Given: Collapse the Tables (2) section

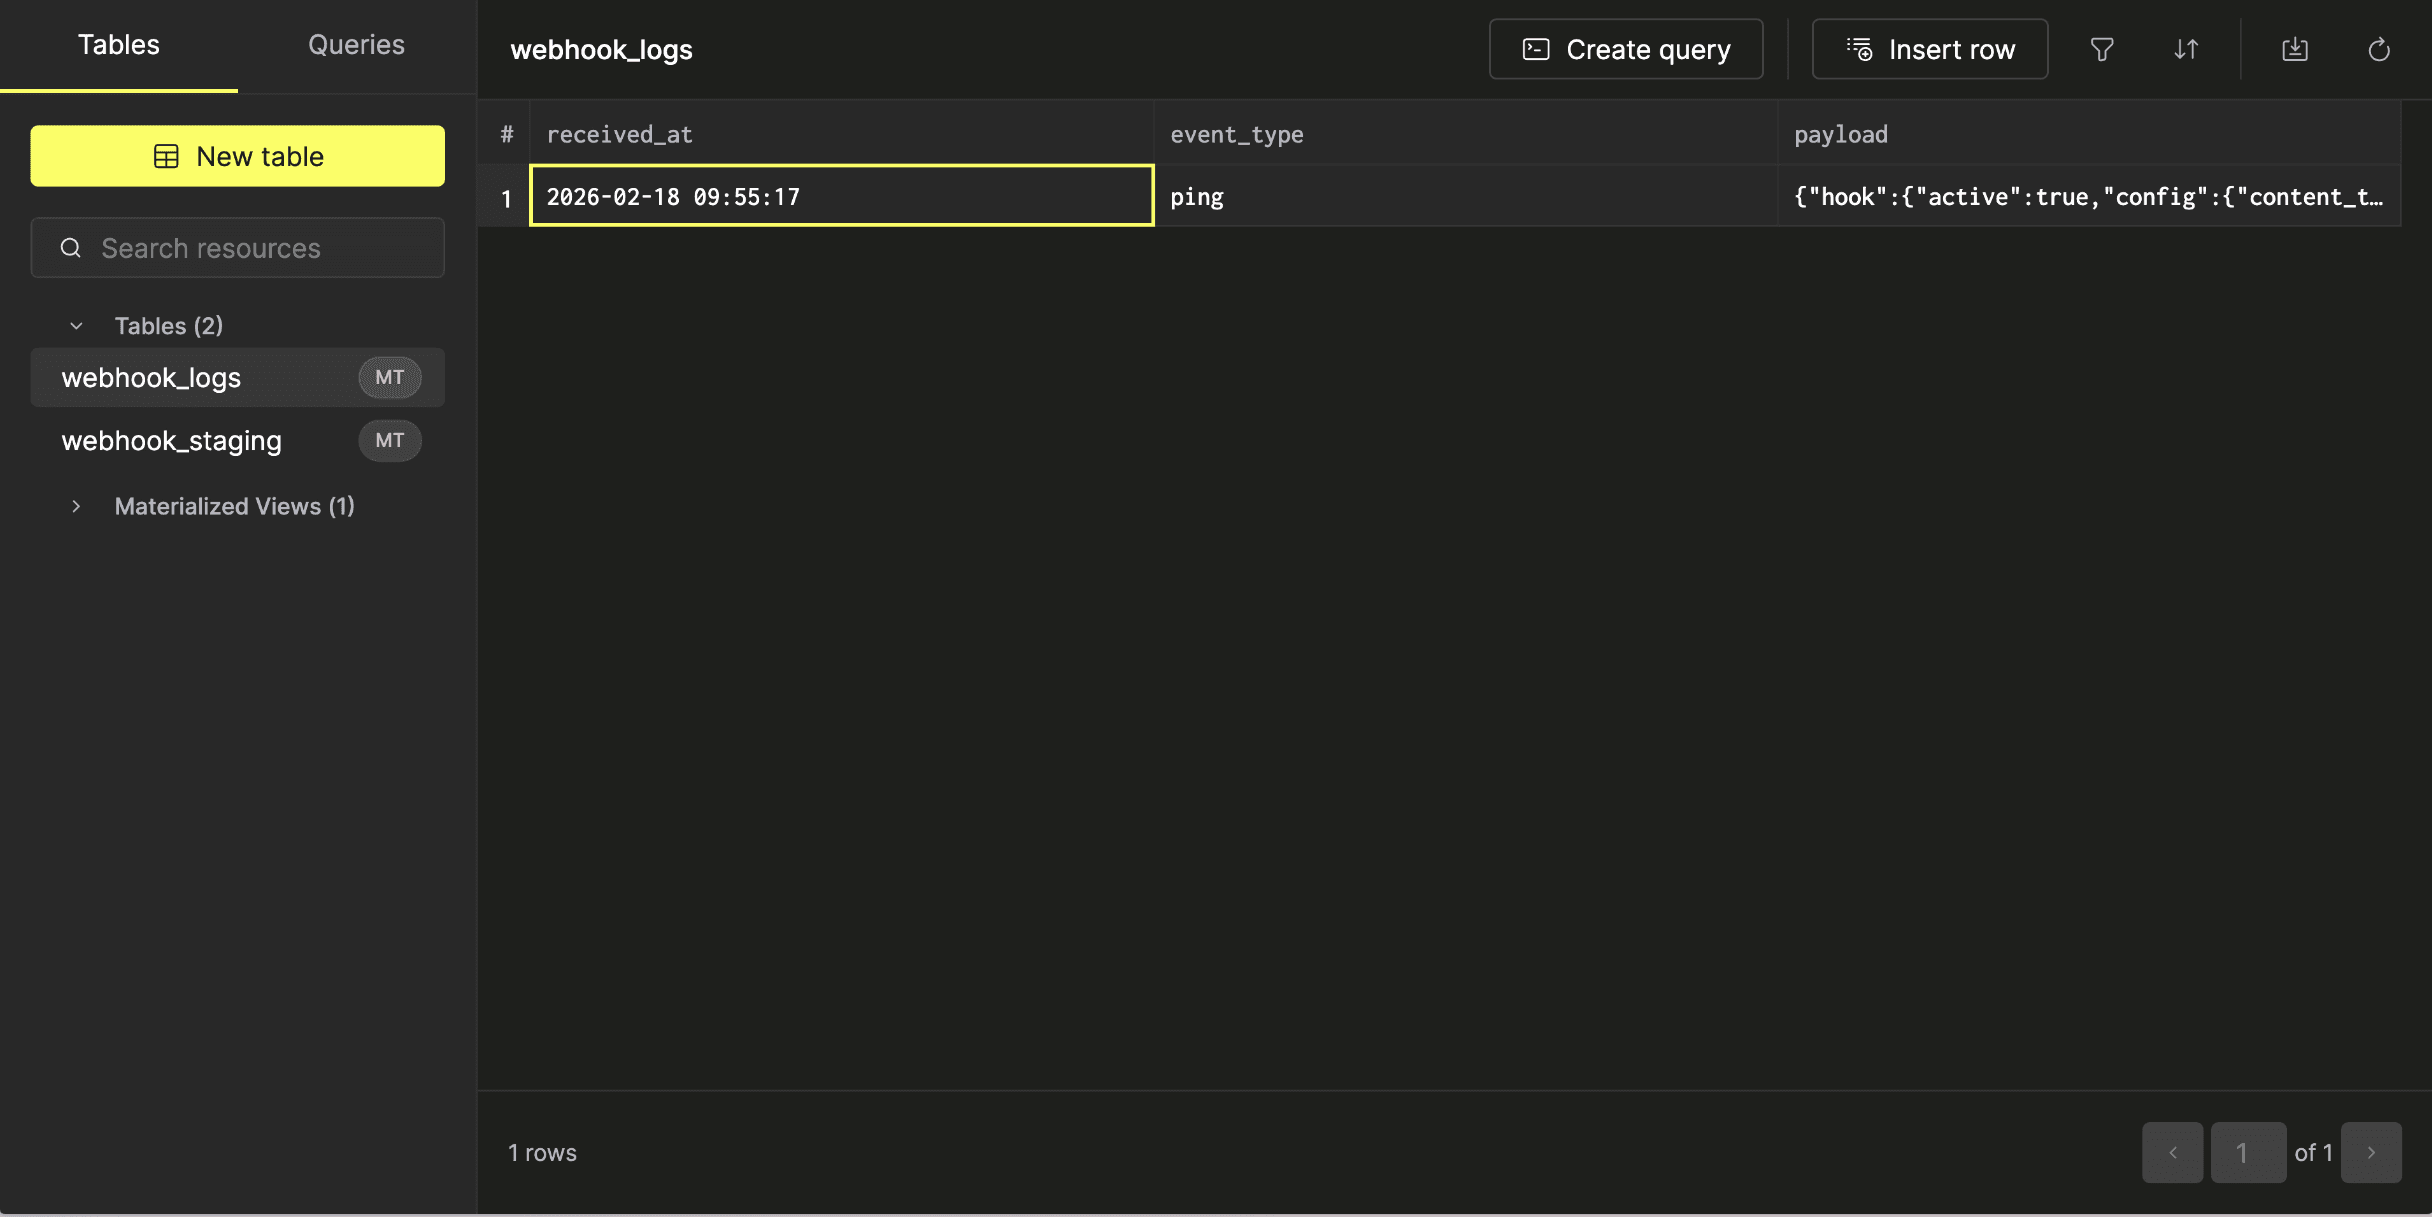Looking at the screenshot, I should coord(76,326).
